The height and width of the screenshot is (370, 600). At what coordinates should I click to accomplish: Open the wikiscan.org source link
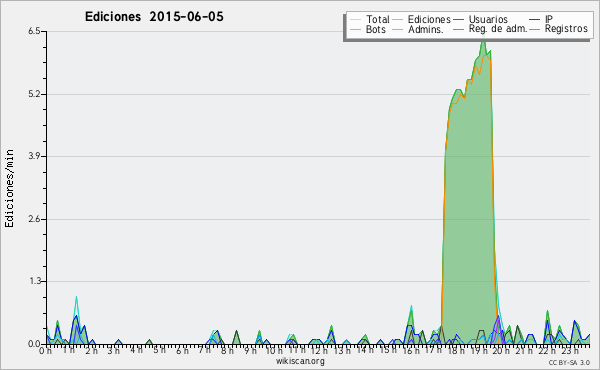tap(300, 361)
